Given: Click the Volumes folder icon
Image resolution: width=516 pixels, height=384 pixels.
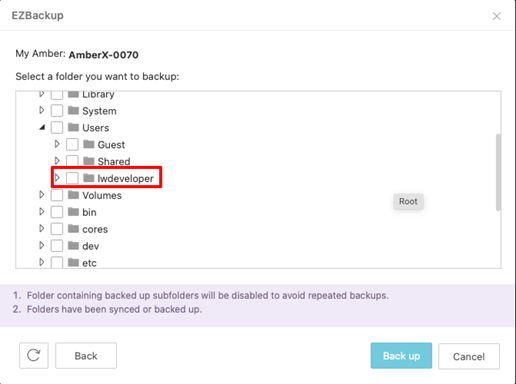Looking at the screenshot, I should coord(73,195).
